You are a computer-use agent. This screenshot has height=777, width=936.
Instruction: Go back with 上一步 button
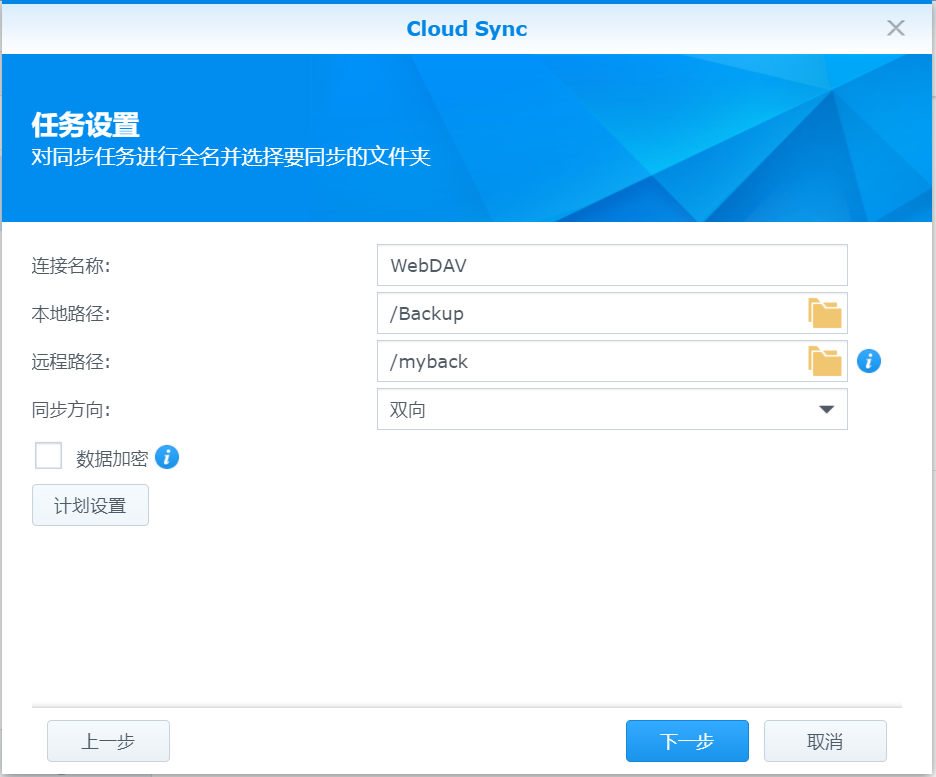[x=108, y=741]
